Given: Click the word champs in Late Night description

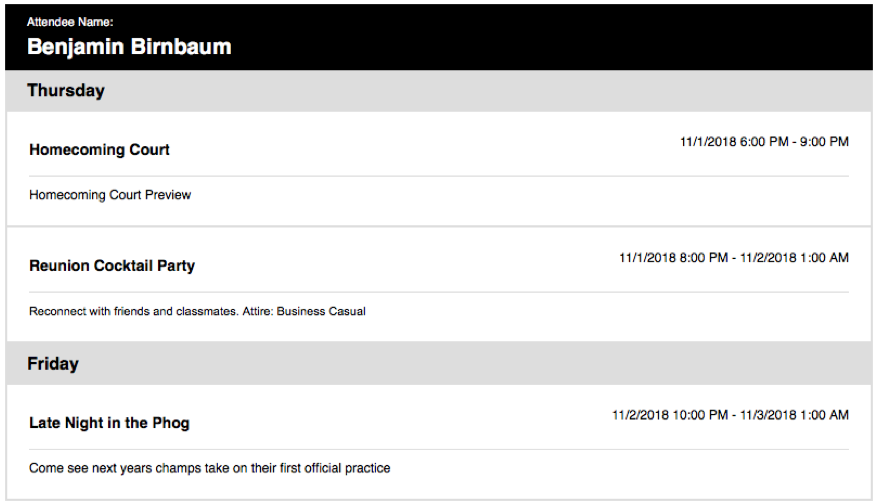Looking at the screenshot, I should tap(178, 468).
